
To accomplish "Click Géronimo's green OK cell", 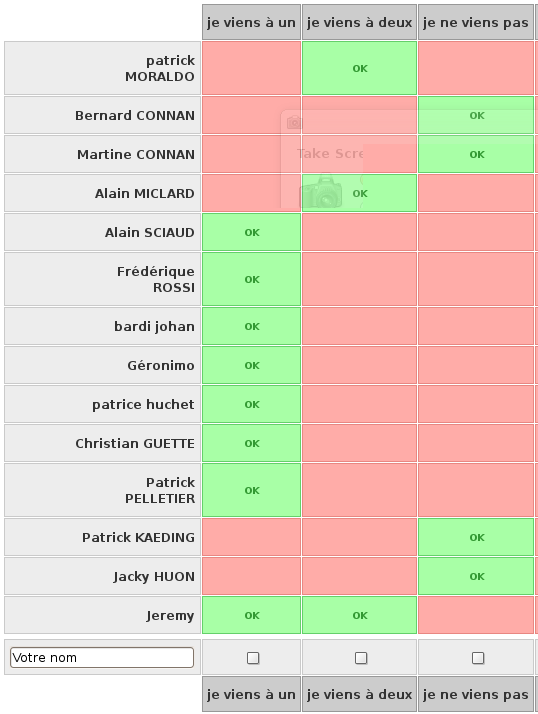I will 251,365.
